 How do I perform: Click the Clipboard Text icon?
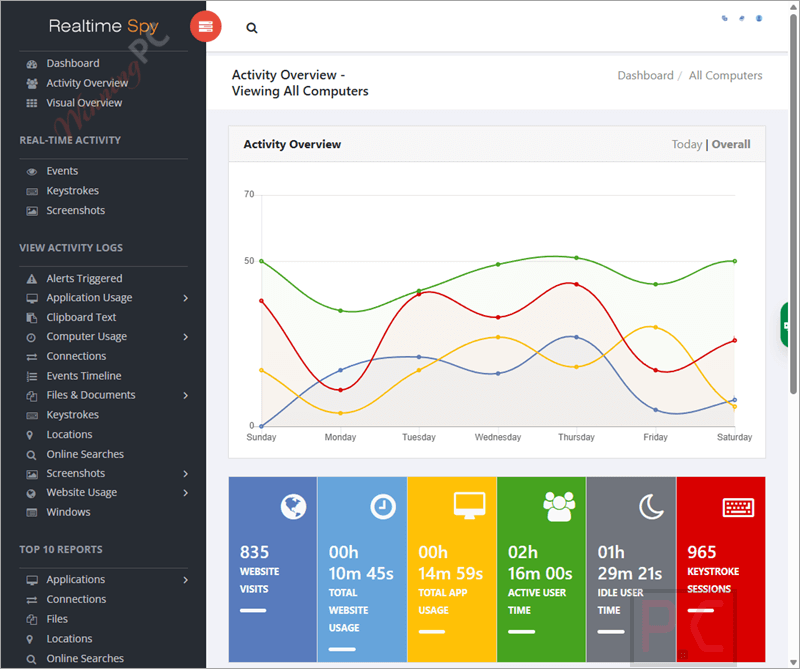[x=32, y=318]
